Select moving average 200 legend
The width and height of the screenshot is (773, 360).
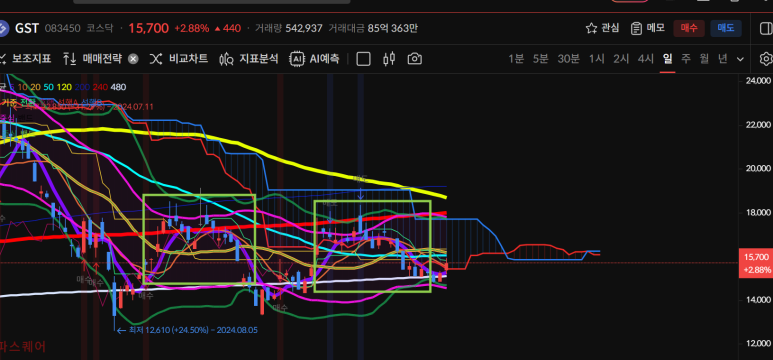(x=82, y=87)
